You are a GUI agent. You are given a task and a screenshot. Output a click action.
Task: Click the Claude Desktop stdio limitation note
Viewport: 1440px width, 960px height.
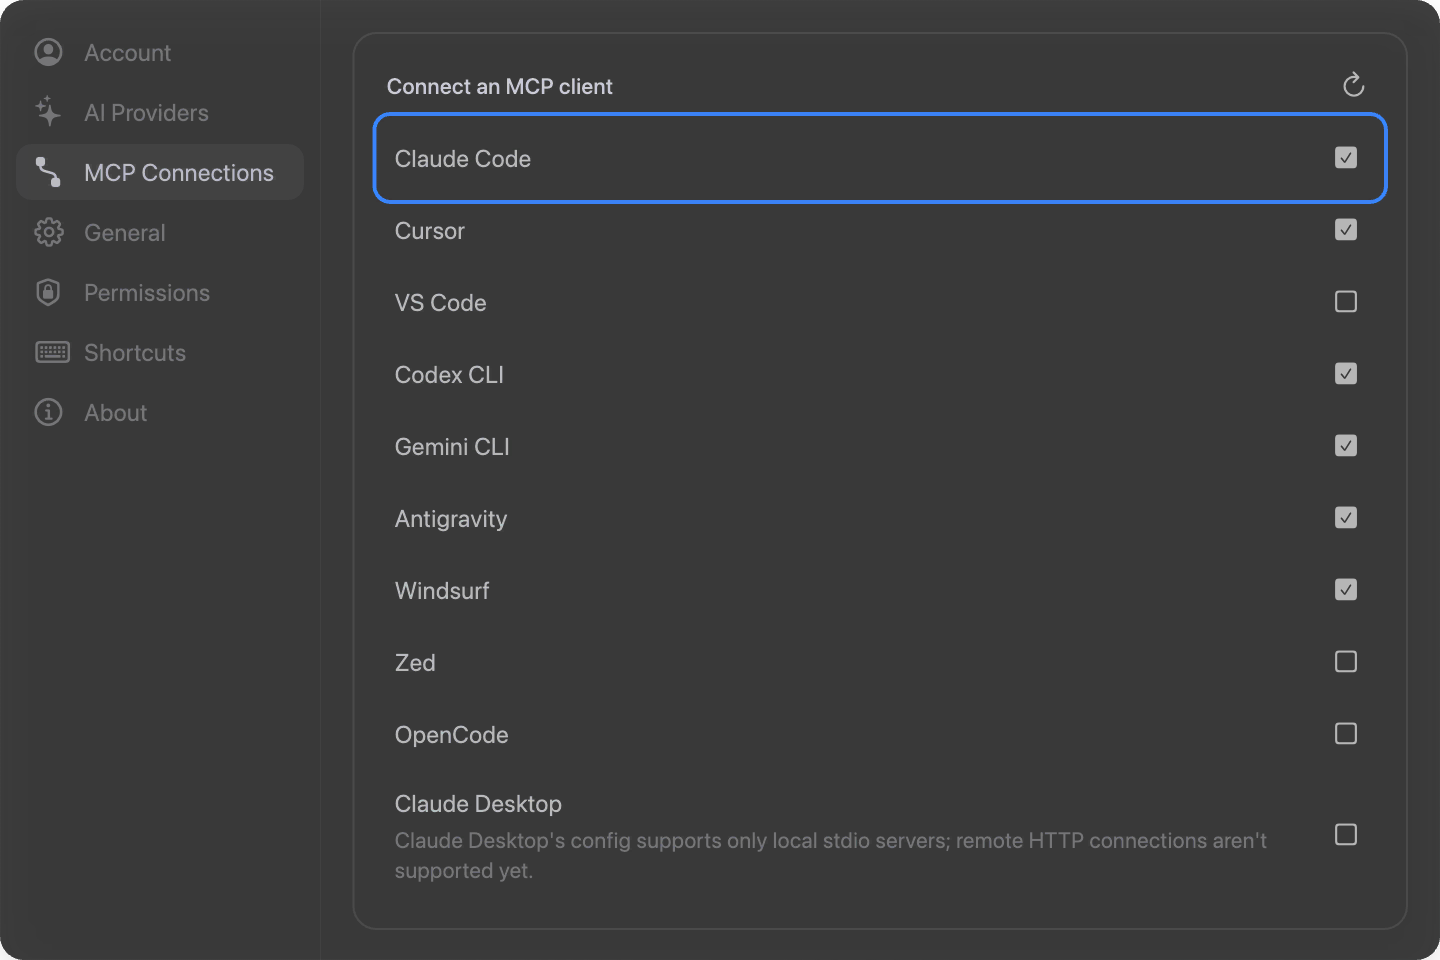tap(830, 855)
